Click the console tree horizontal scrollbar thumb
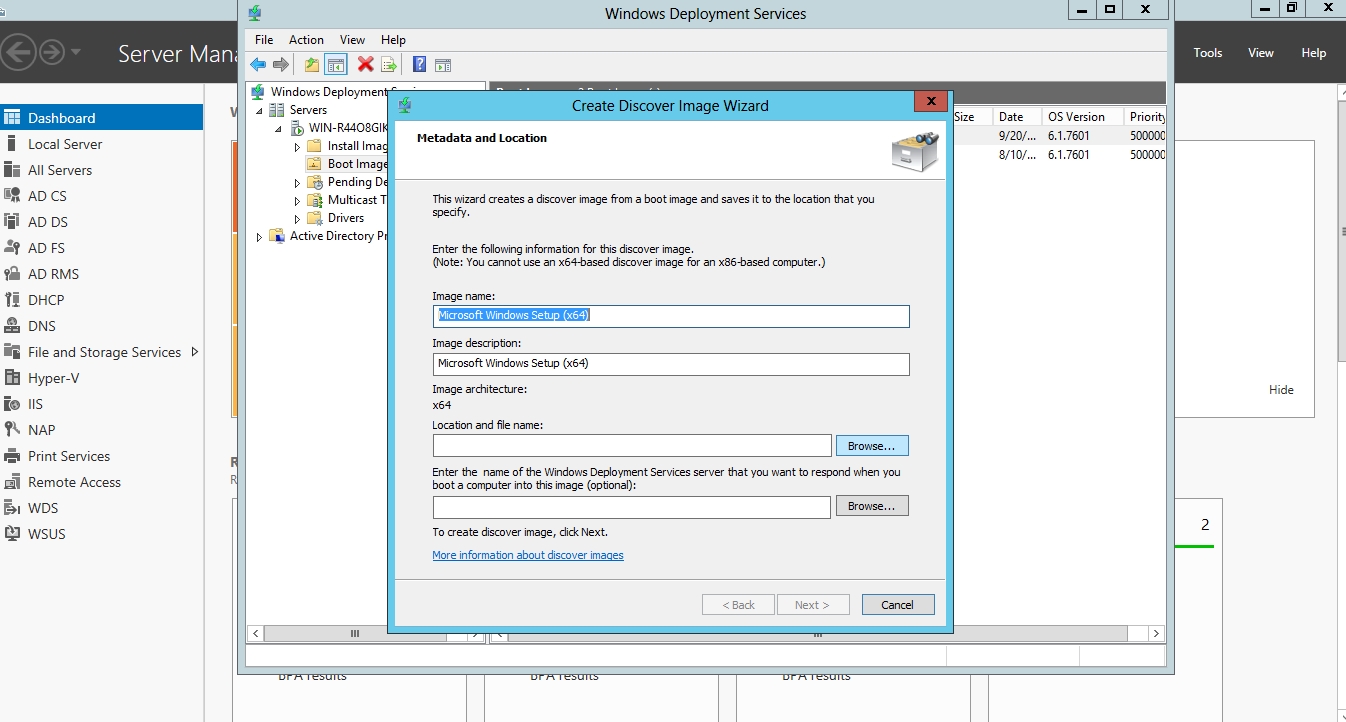Screen dimensions: 1346x722 click(x=354, y=634)
